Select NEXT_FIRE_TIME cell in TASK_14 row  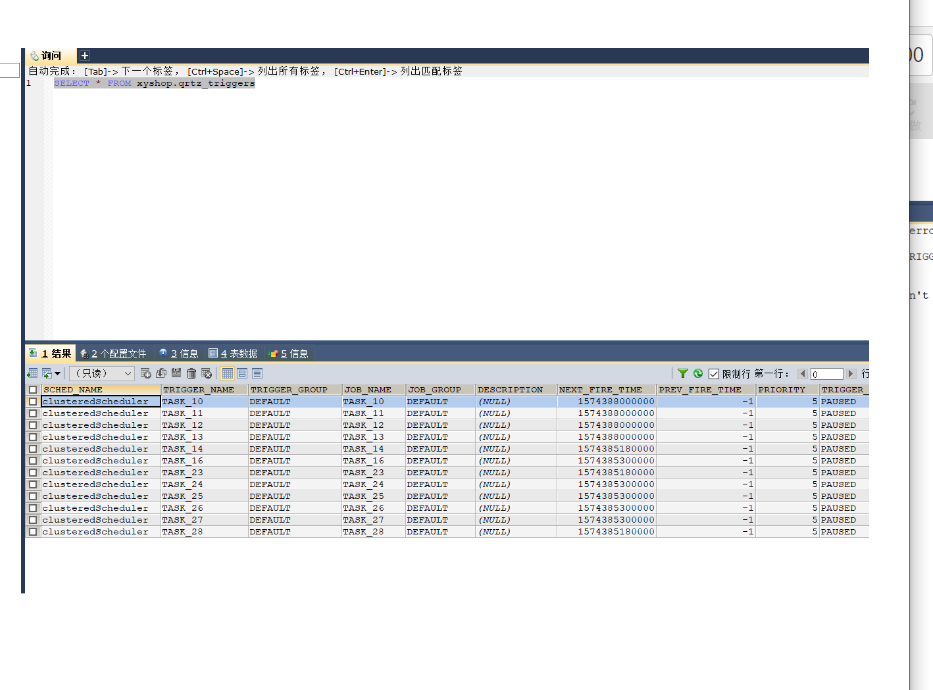tap(606, 449)
